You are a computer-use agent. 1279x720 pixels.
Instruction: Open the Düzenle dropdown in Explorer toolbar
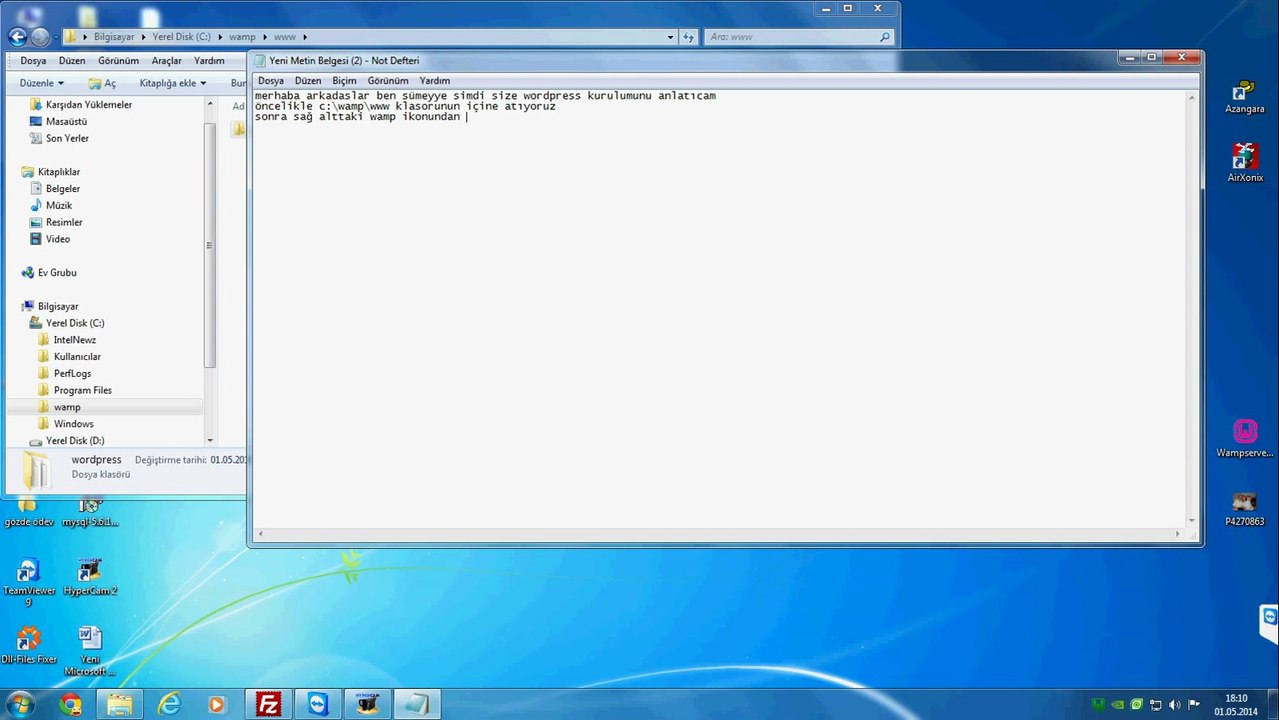click(42, 83)
